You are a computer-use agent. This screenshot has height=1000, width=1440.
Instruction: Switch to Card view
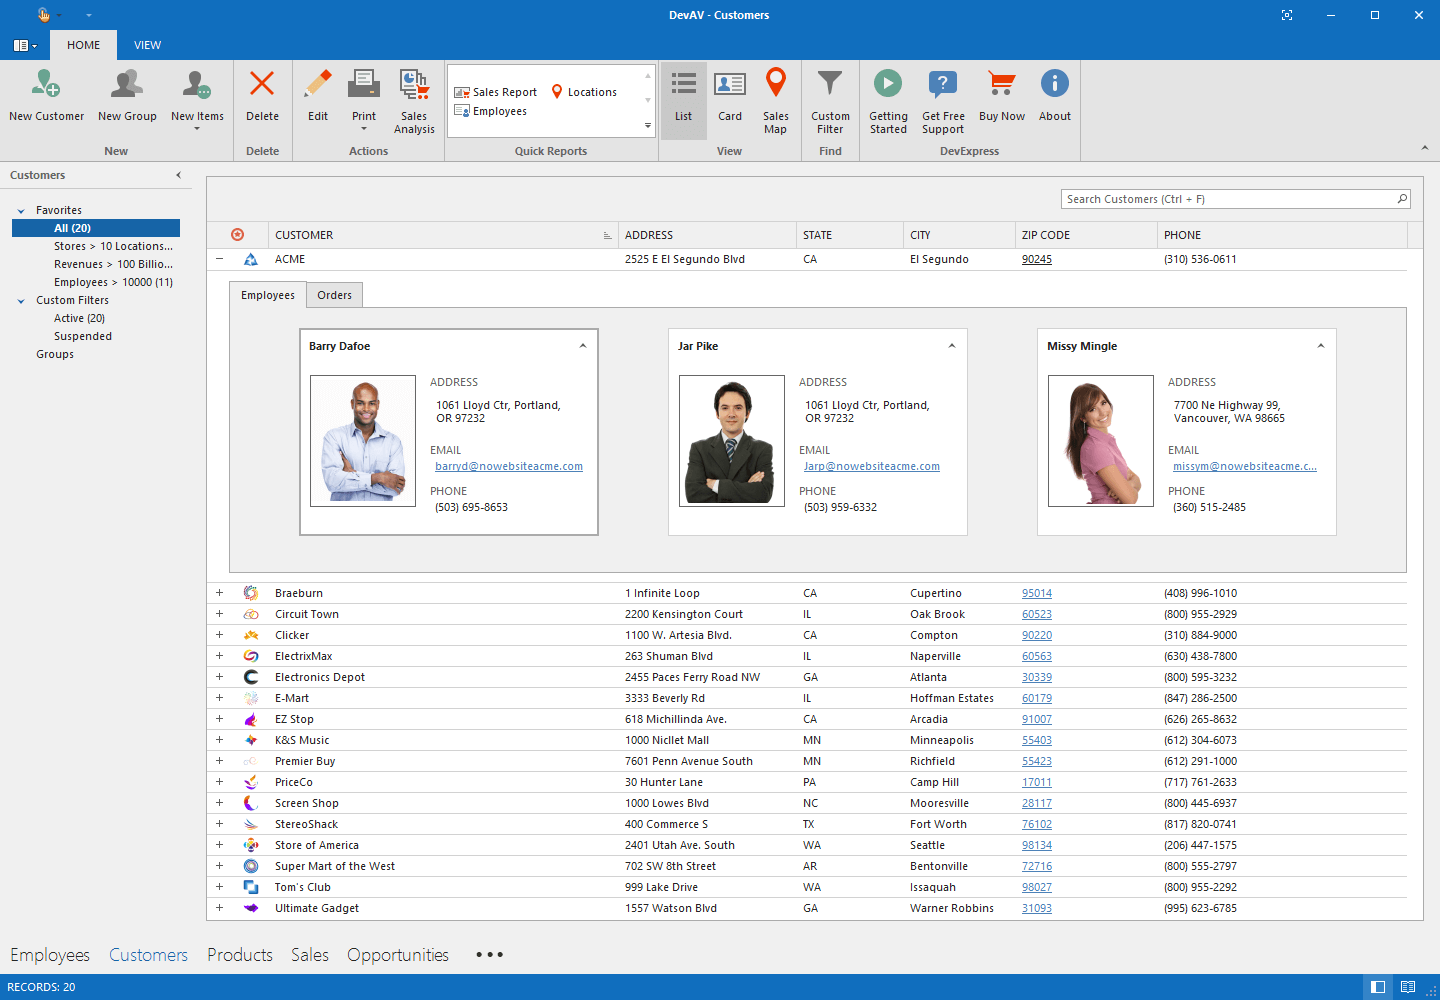[730, 85]
